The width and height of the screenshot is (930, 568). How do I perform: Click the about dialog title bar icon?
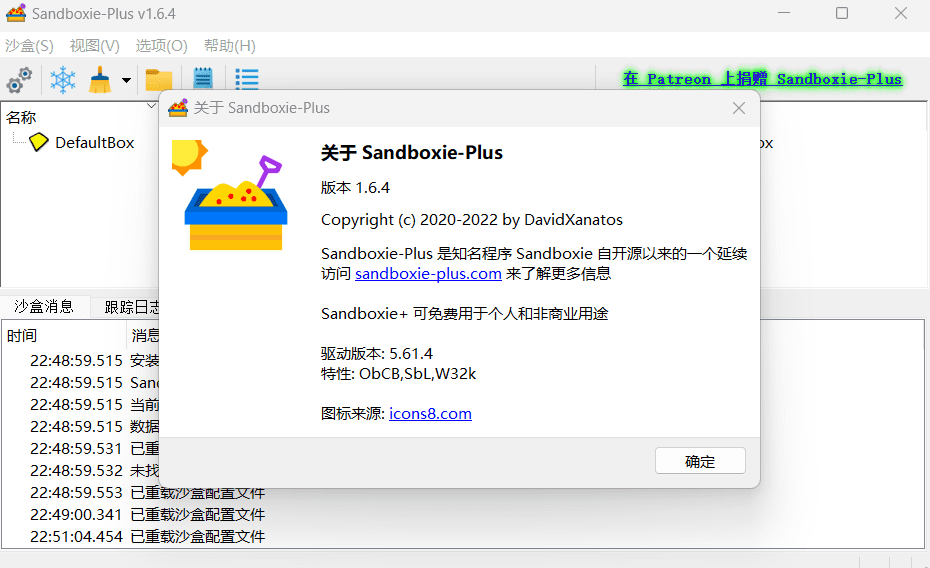click(x=178, y=108)
